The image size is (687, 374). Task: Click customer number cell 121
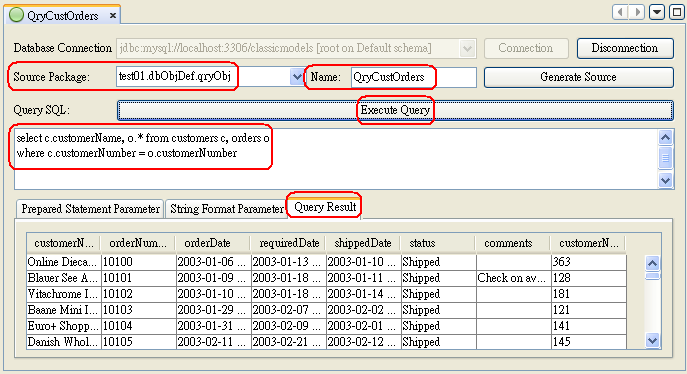(x=588, y=310)
